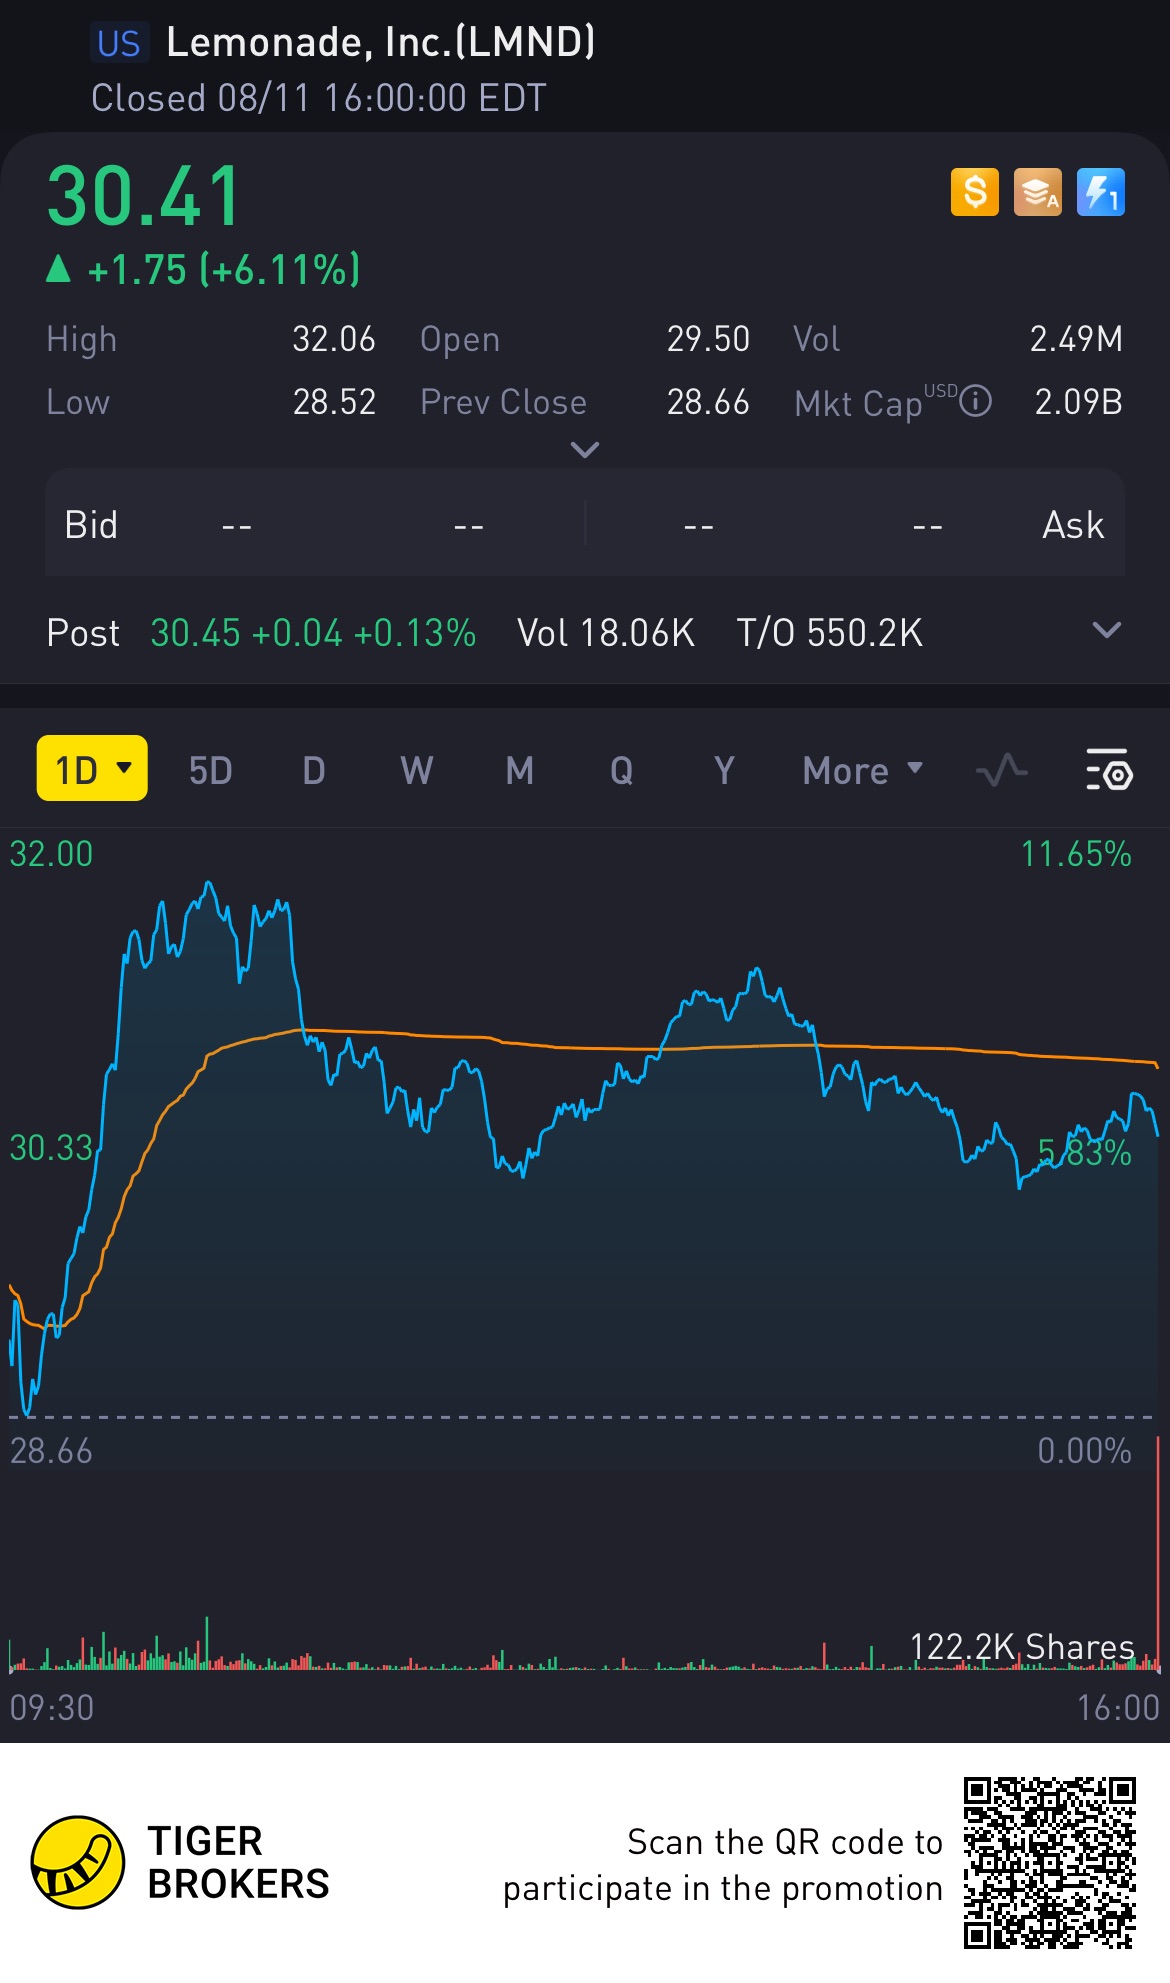Tap the Mkt Cap info icon

pos(975,402)
